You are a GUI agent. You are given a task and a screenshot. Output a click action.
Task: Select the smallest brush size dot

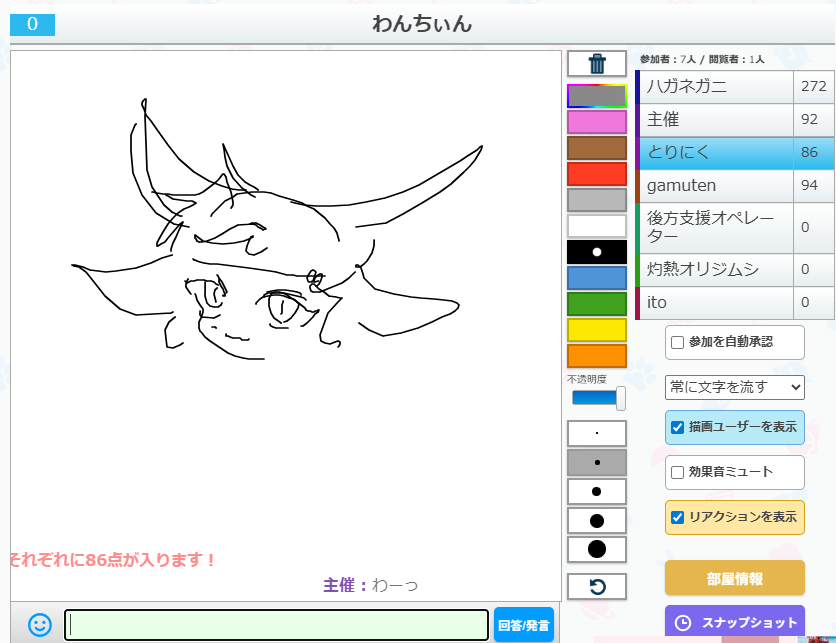(597, 433)
